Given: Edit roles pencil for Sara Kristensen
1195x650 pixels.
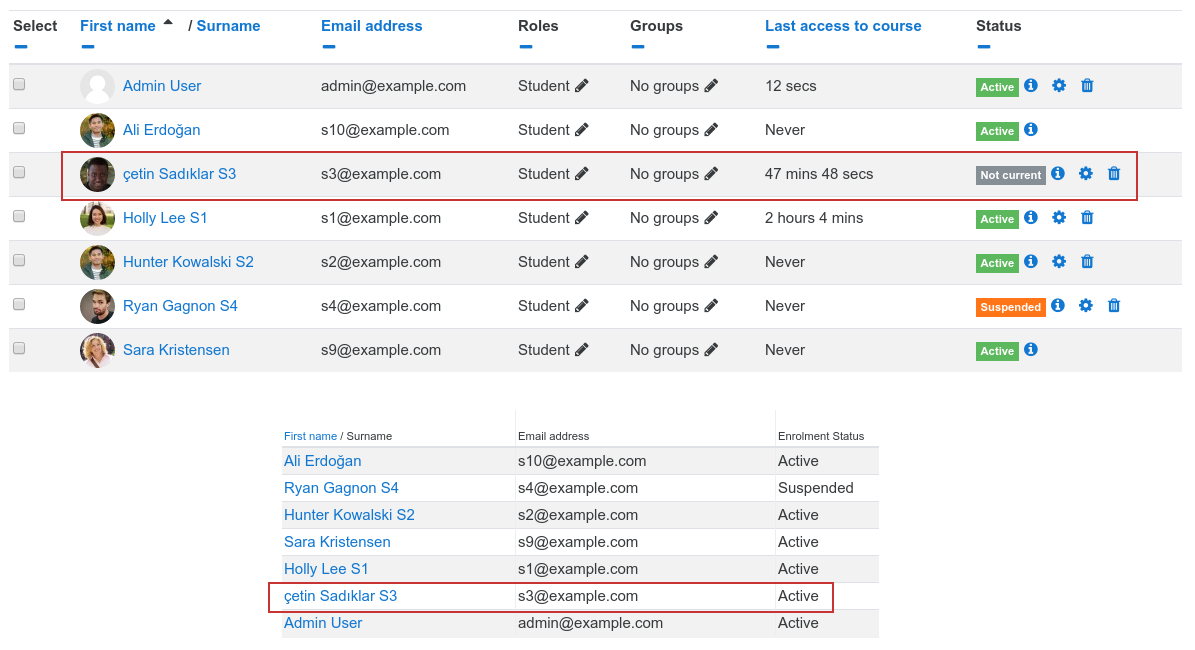Looking at the screenshot, I should click(581, 351).
